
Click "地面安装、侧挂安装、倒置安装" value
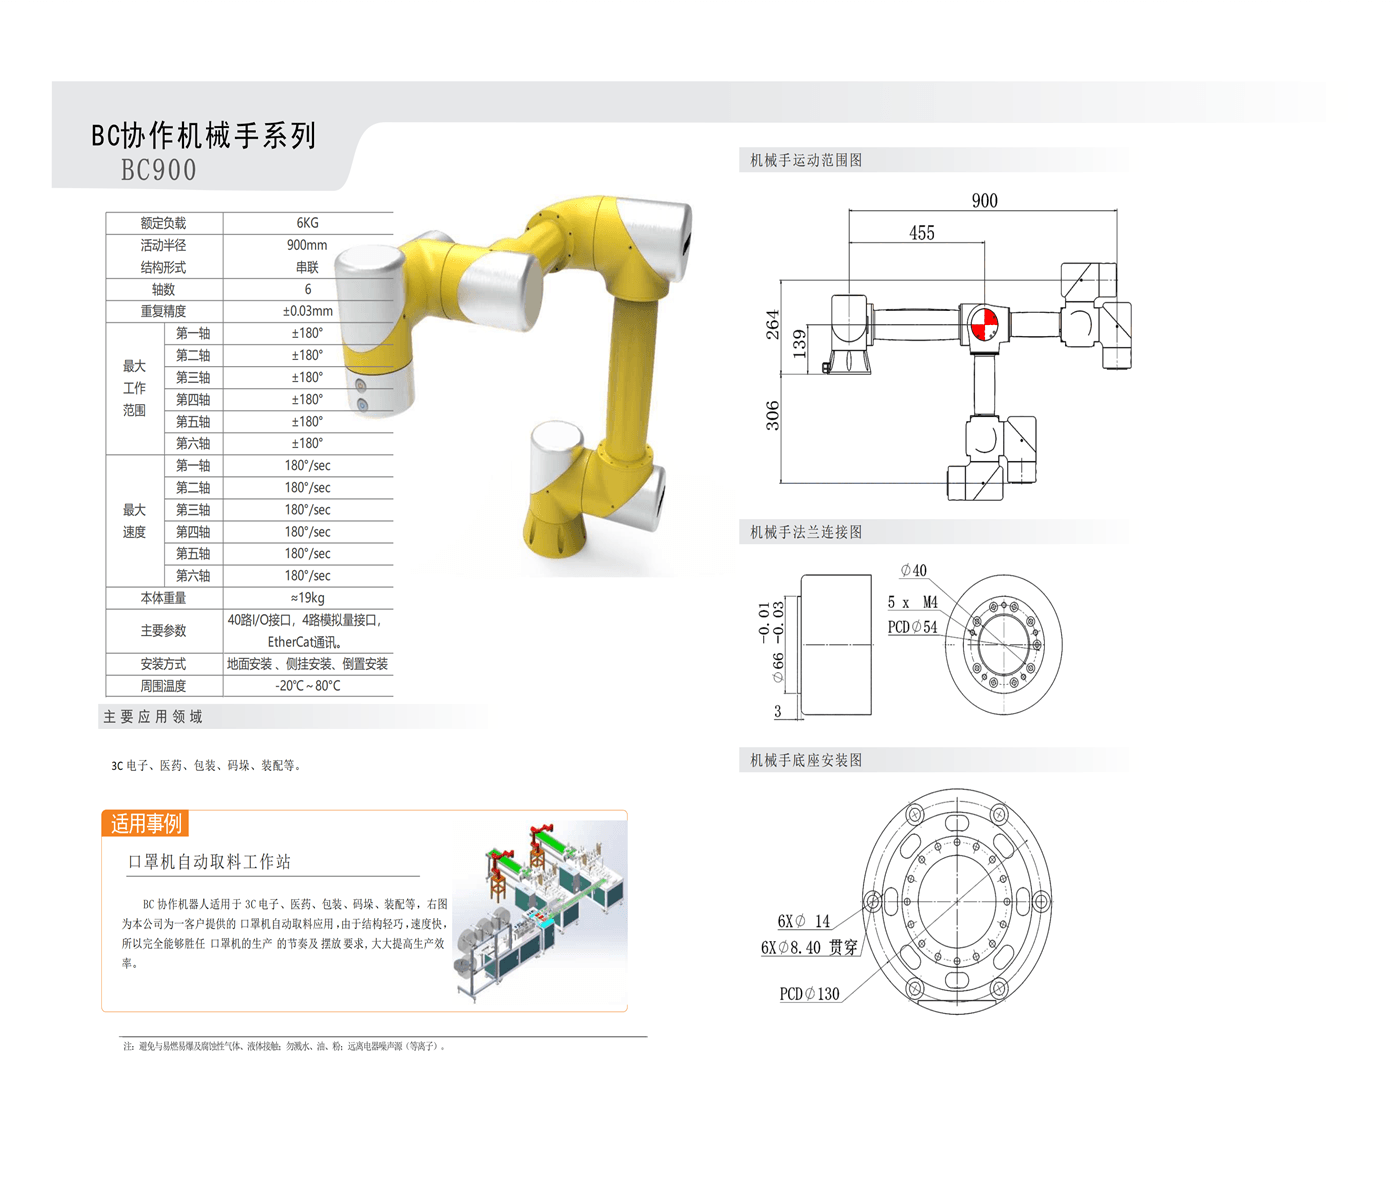click(307, 664)
